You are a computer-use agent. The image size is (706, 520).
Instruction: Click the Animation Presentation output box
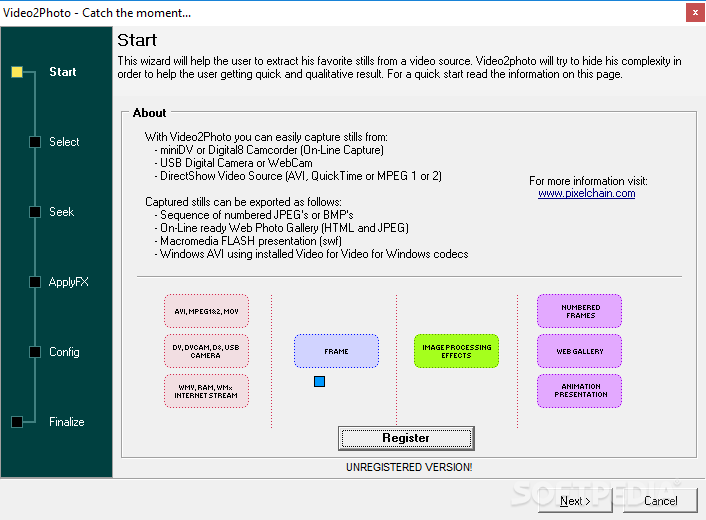pyautogui.click(x=579, y=391)
